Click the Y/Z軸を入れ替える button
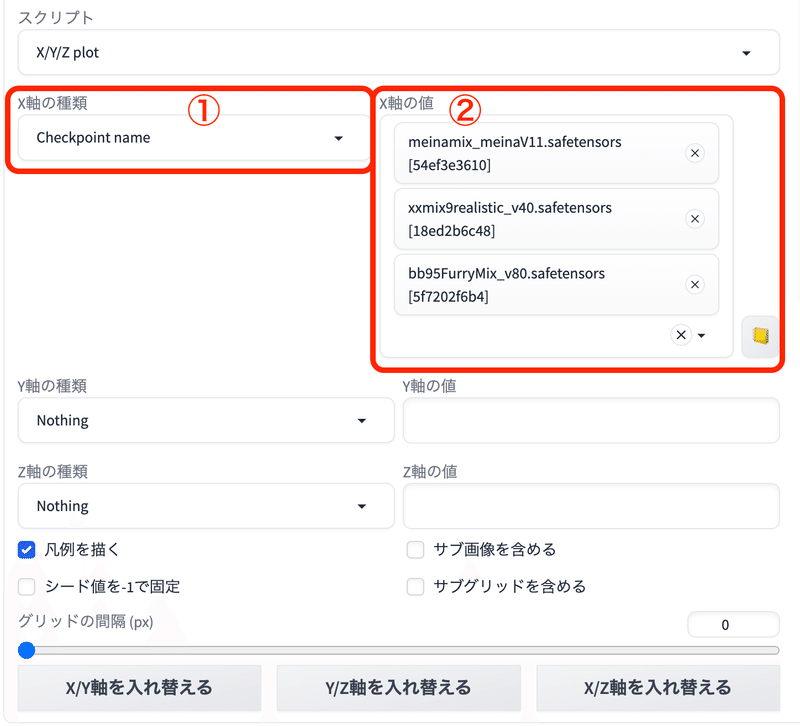Viewport: 800px width, 726px height. tap(398, 688)
